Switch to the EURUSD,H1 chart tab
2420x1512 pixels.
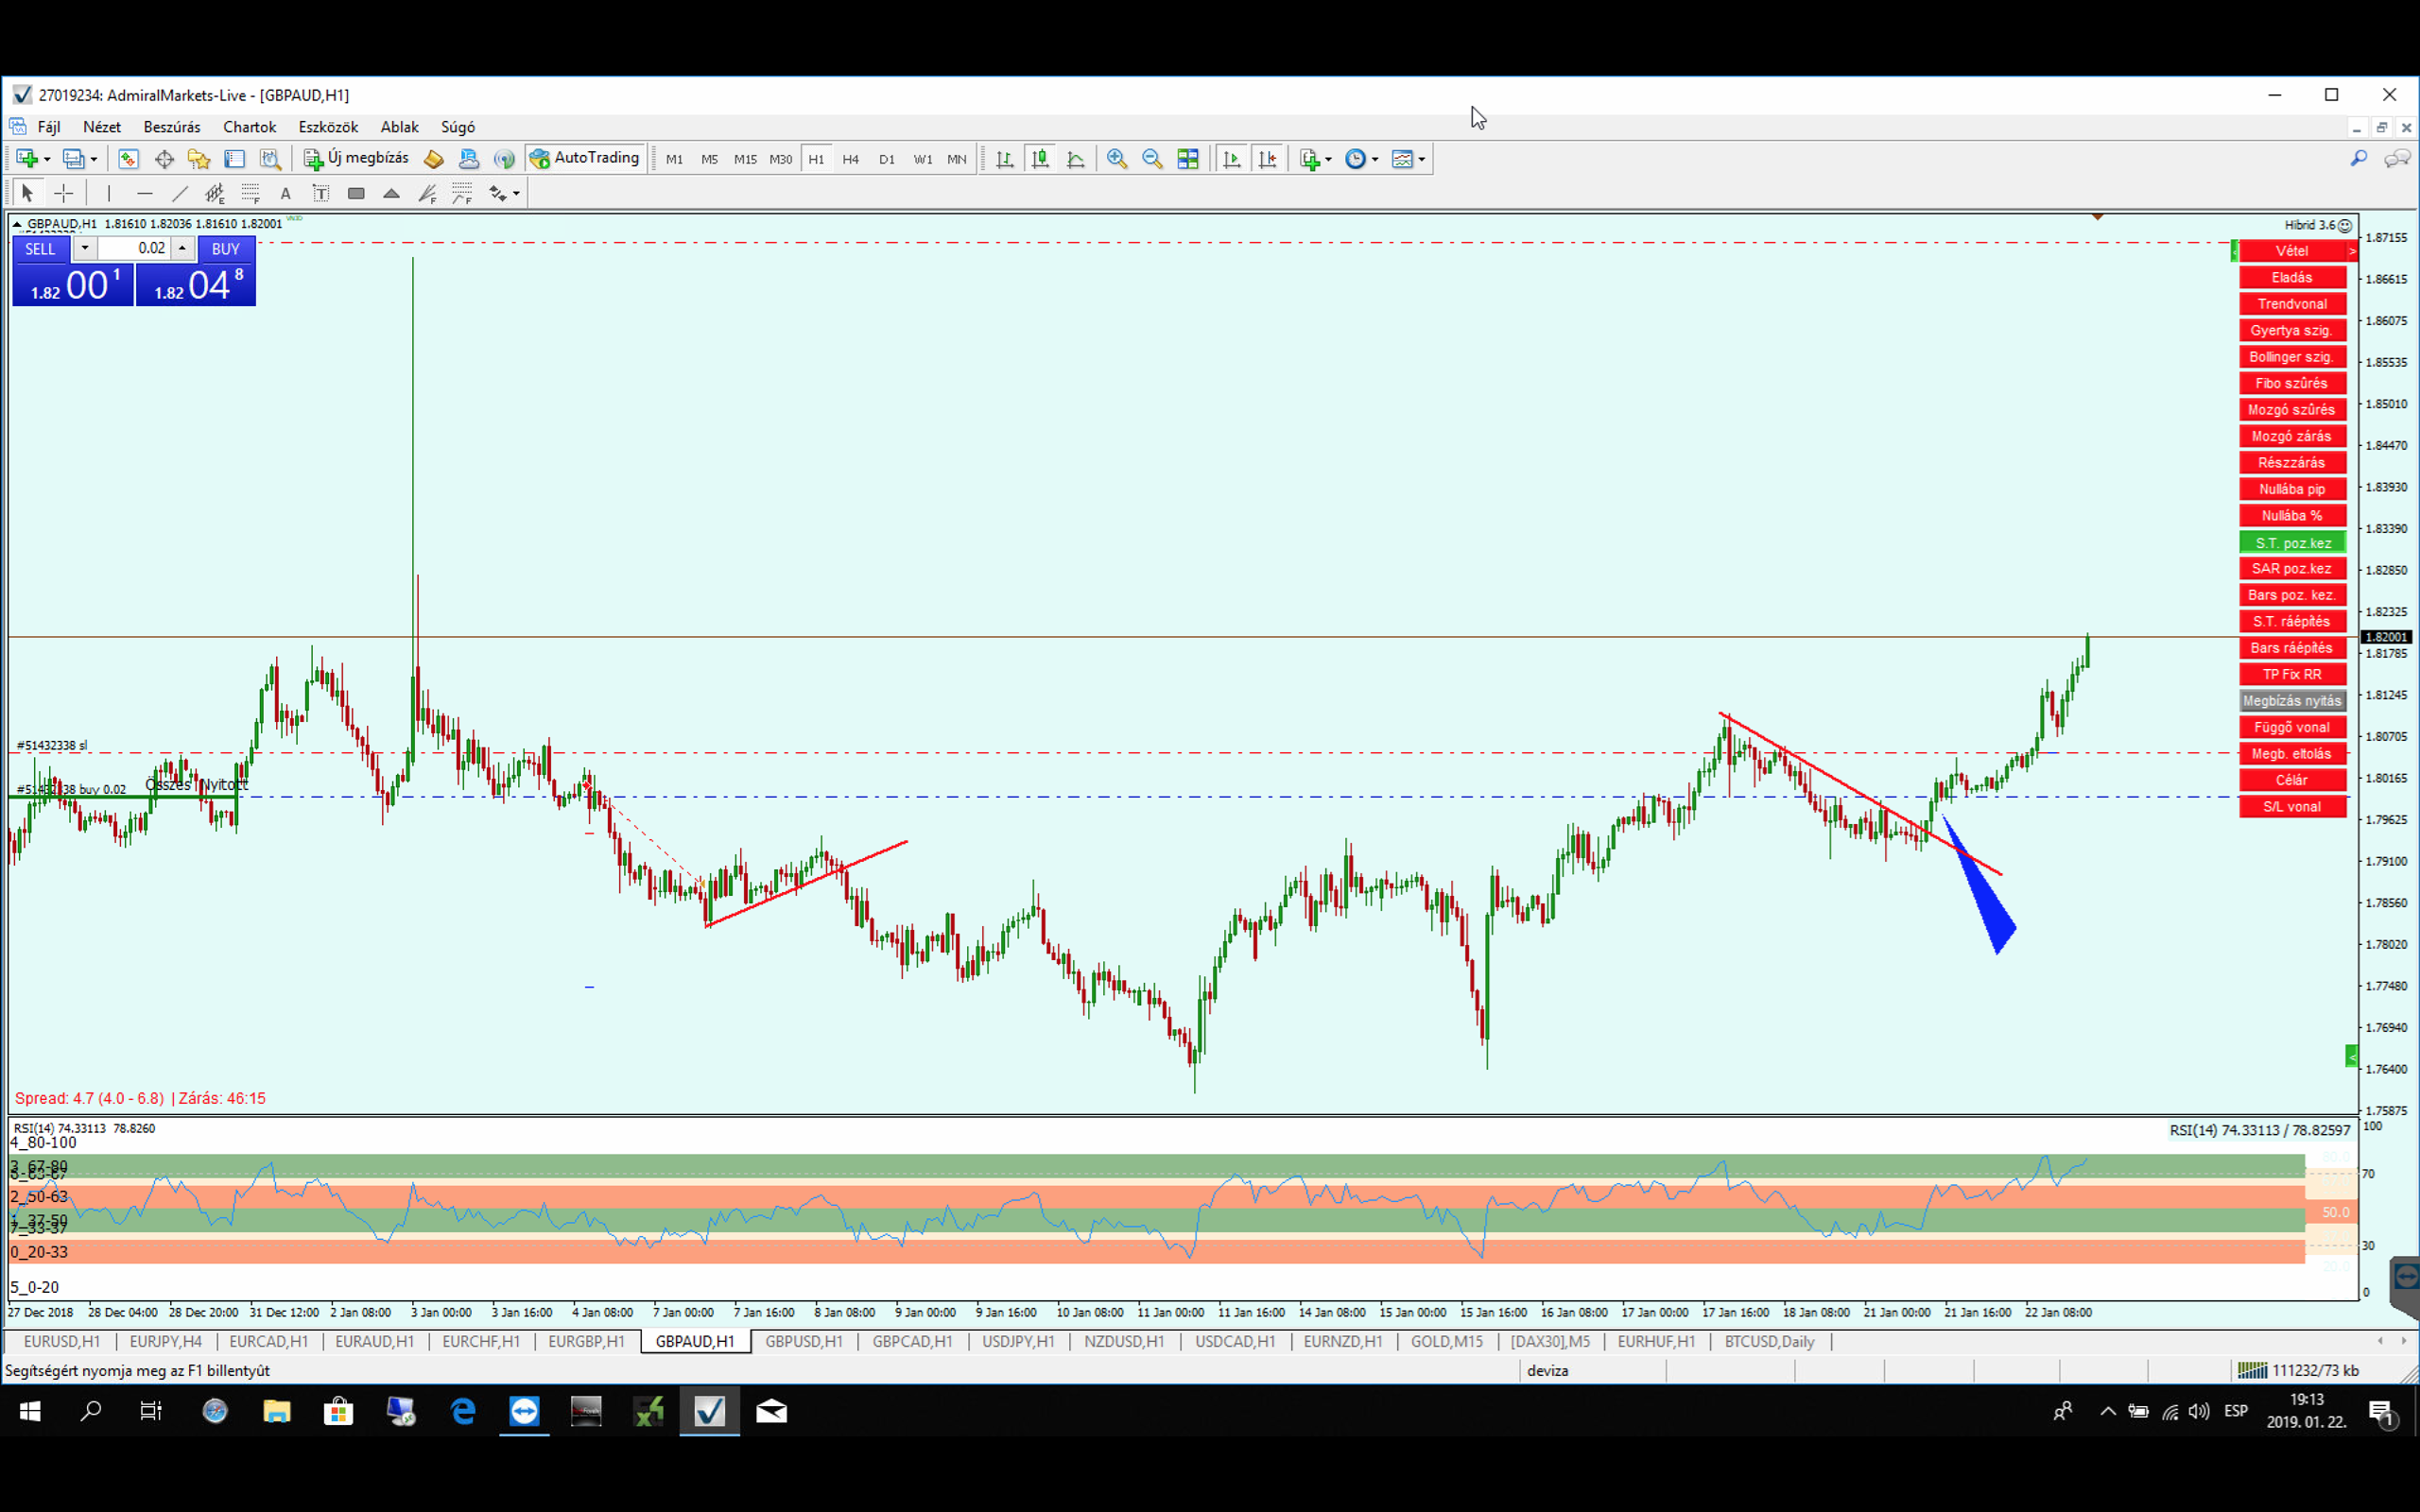click(x=62, y=1341)
